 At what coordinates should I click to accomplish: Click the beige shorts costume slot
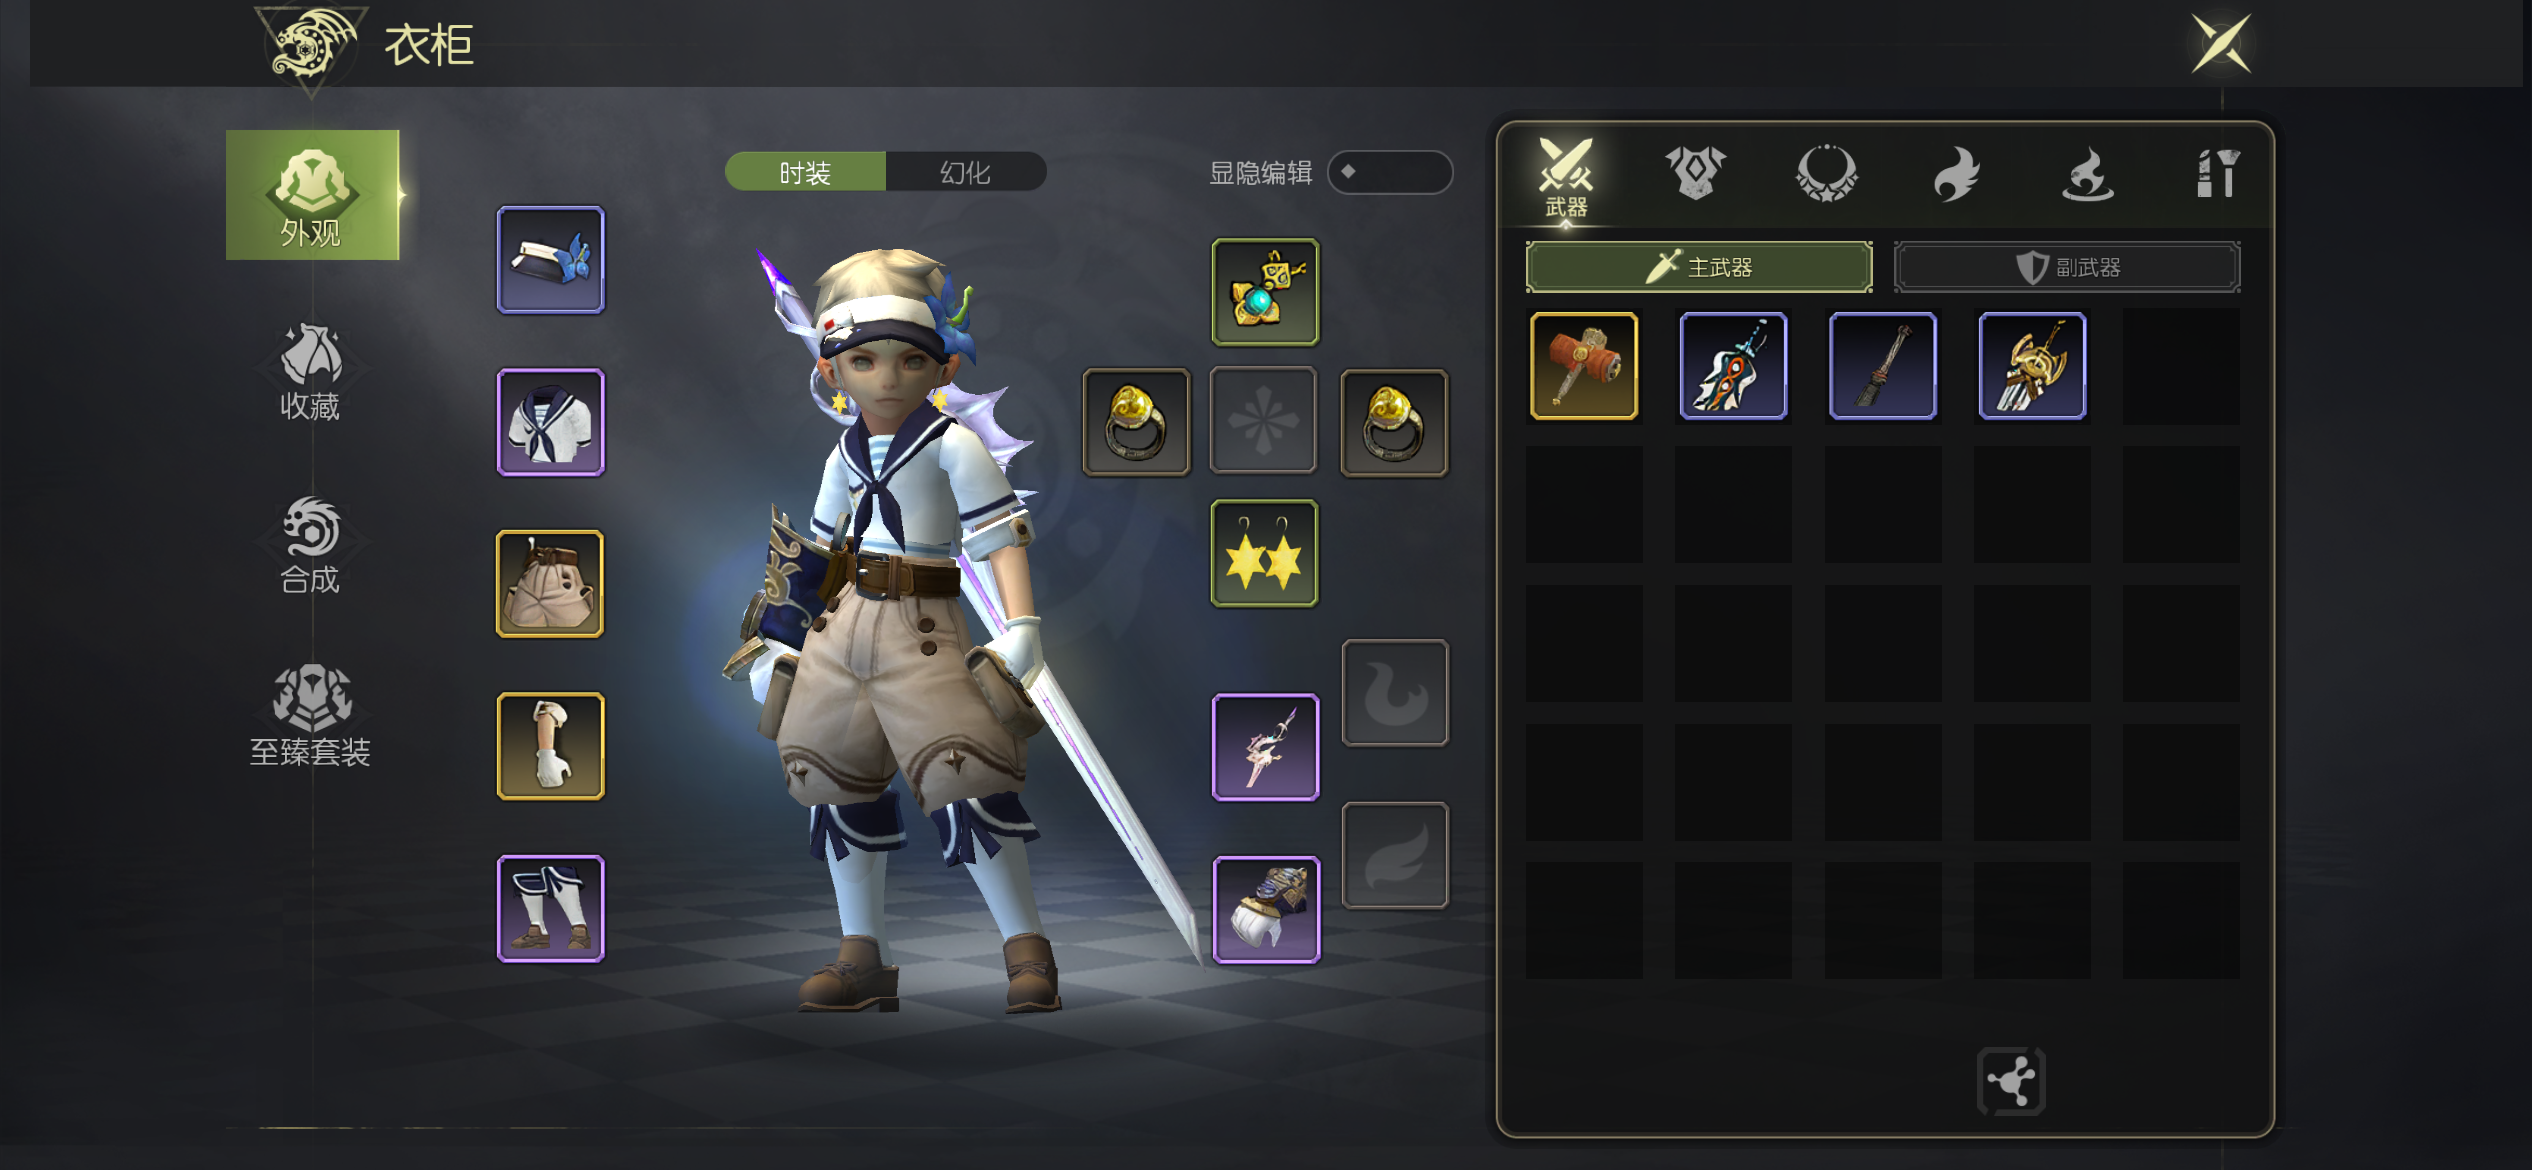[550, 584]
